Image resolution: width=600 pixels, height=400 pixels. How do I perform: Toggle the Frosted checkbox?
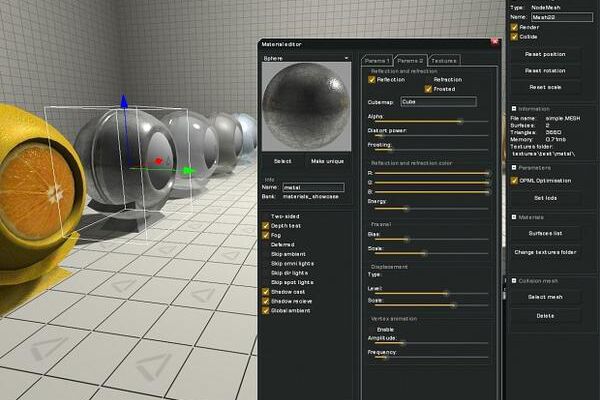tap(428, 89)
